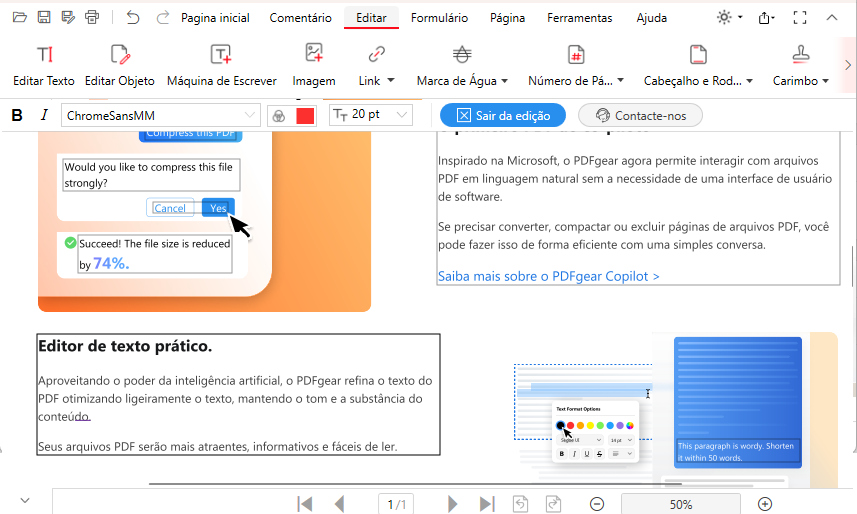Expand the Número de Pá... dropdown arrow
This screenshot has width=857, height=514.
click(620, 80)
